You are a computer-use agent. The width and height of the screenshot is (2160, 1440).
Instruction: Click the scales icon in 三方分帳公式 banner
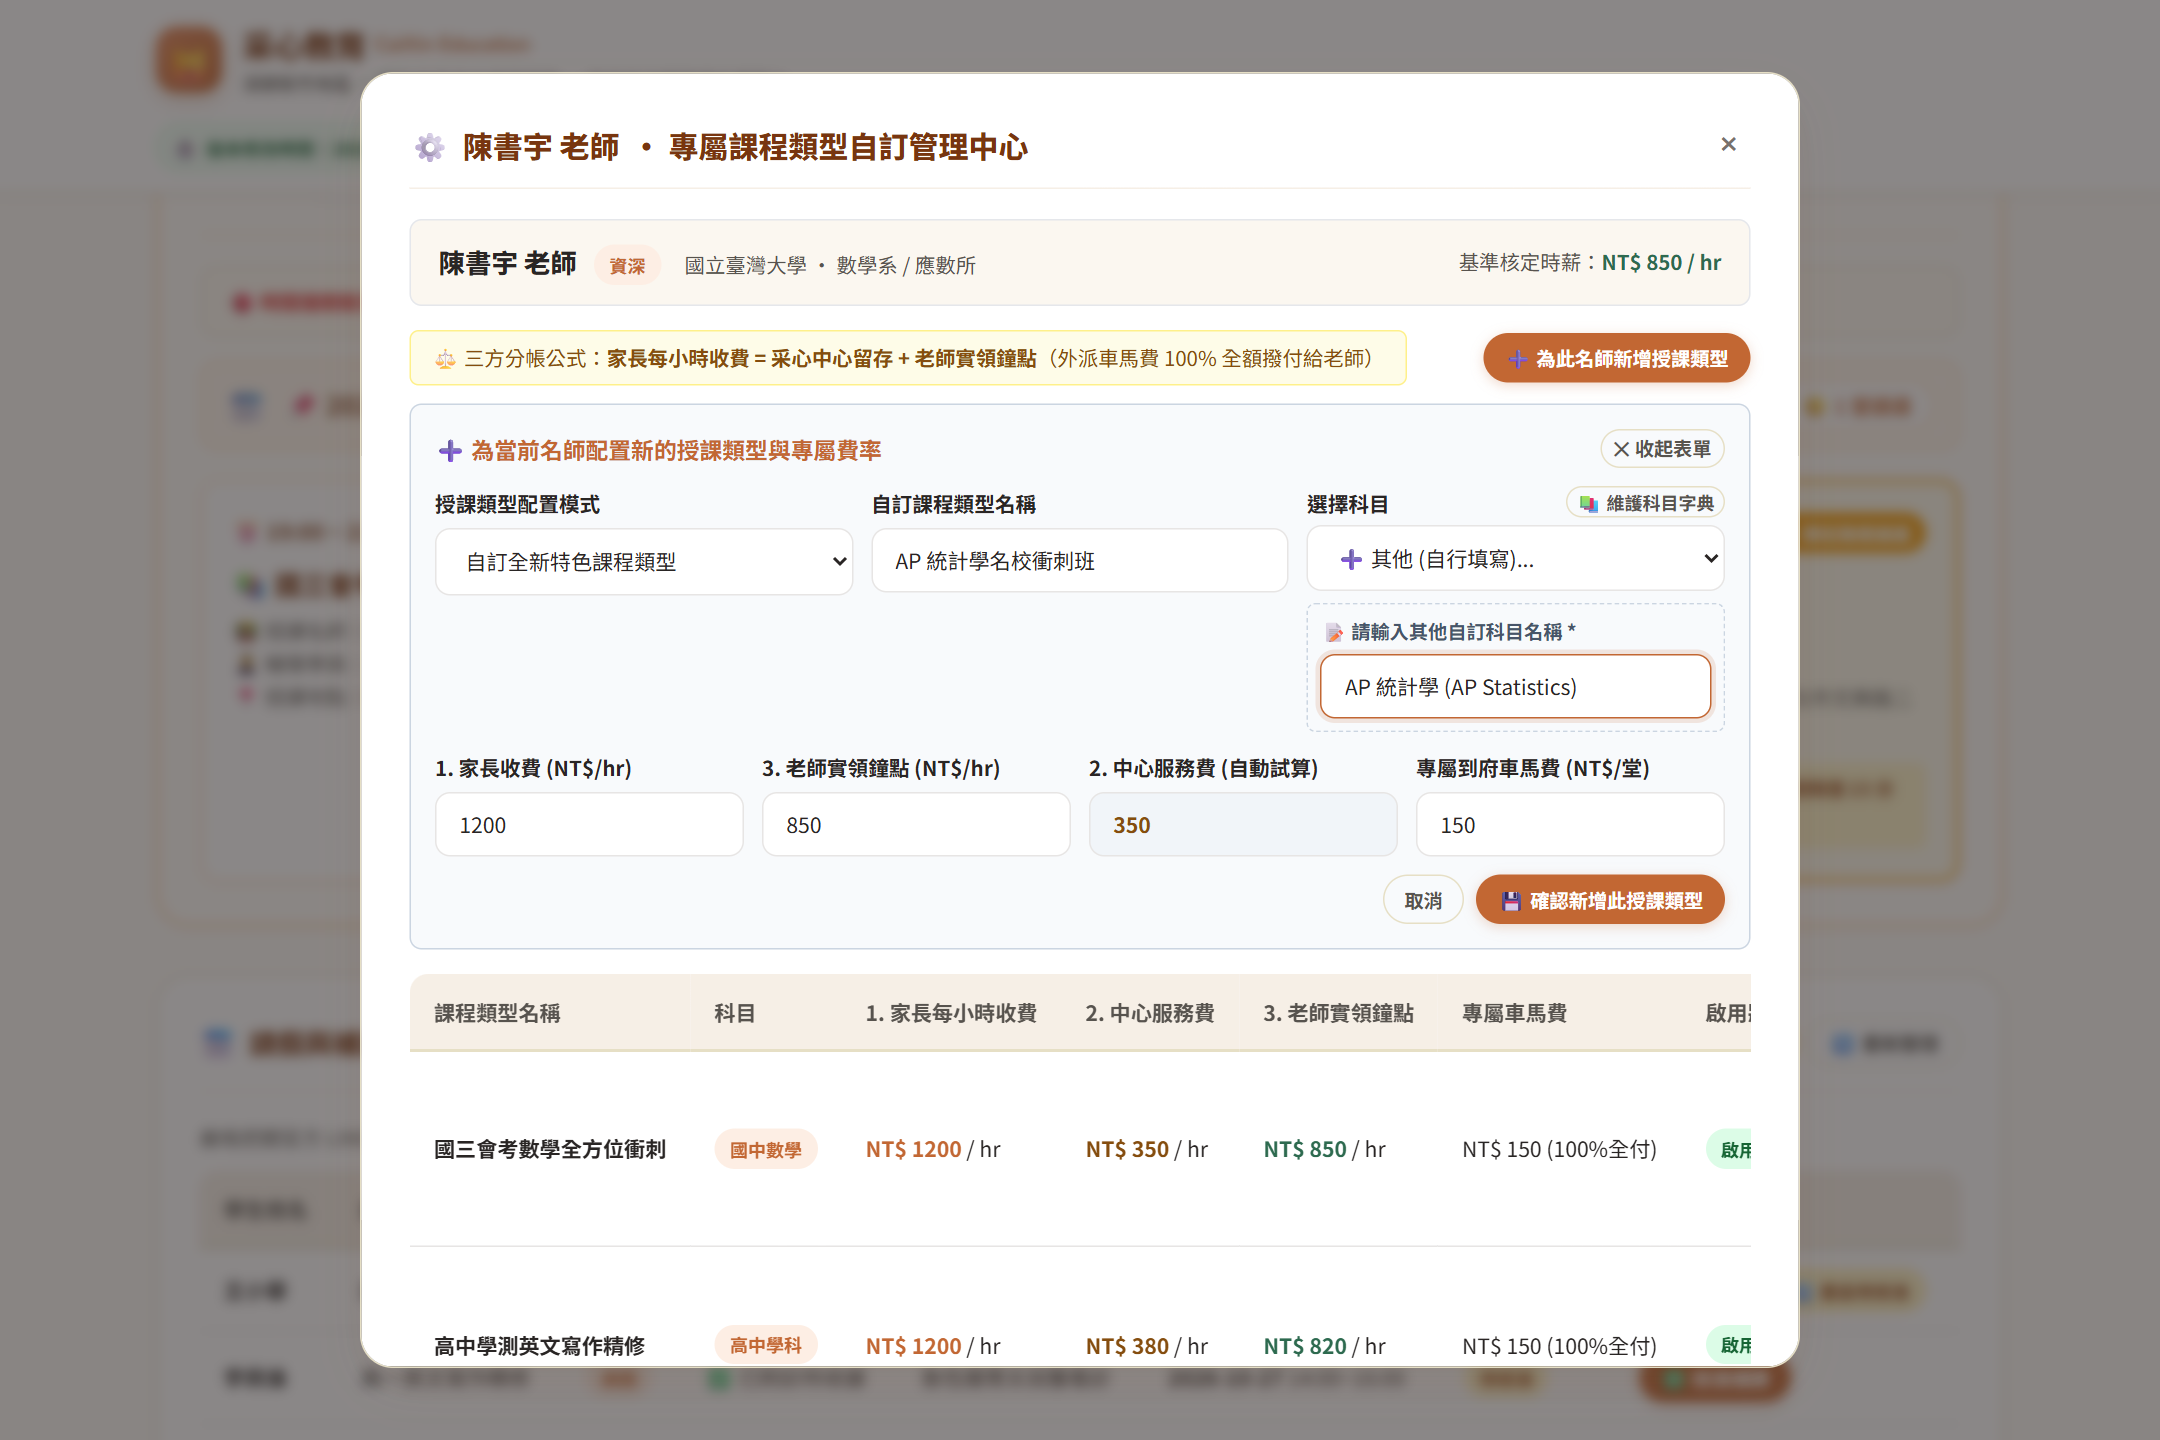tap(445, 359)
